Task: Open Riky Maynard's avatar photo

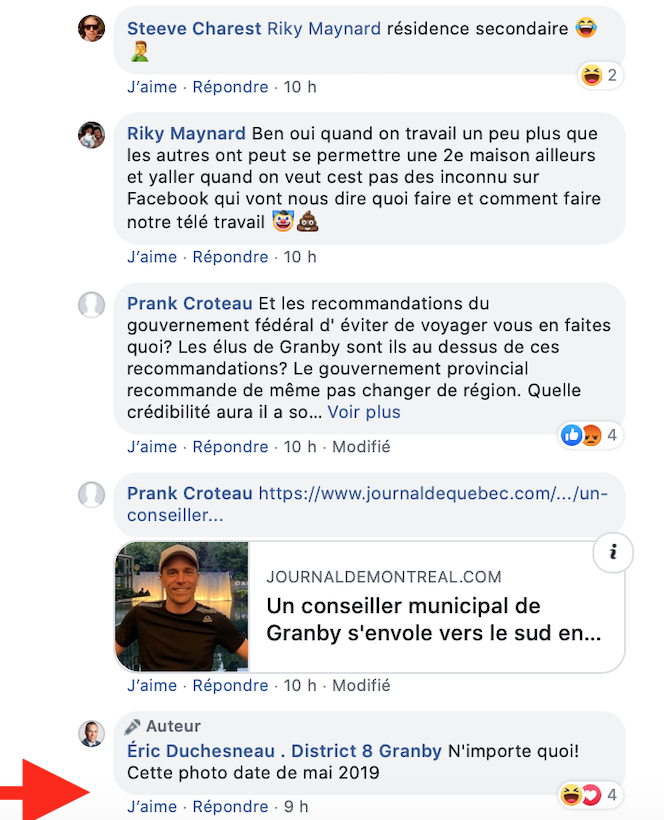Action: [91, 135]
